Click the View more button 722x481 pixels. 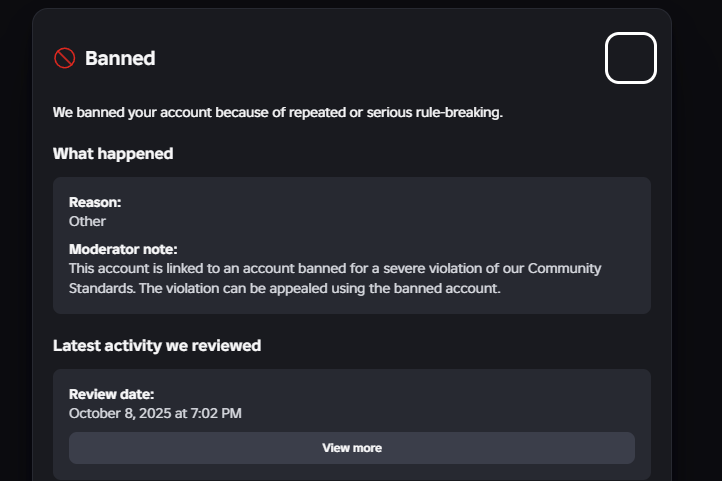tap(352, 448)
